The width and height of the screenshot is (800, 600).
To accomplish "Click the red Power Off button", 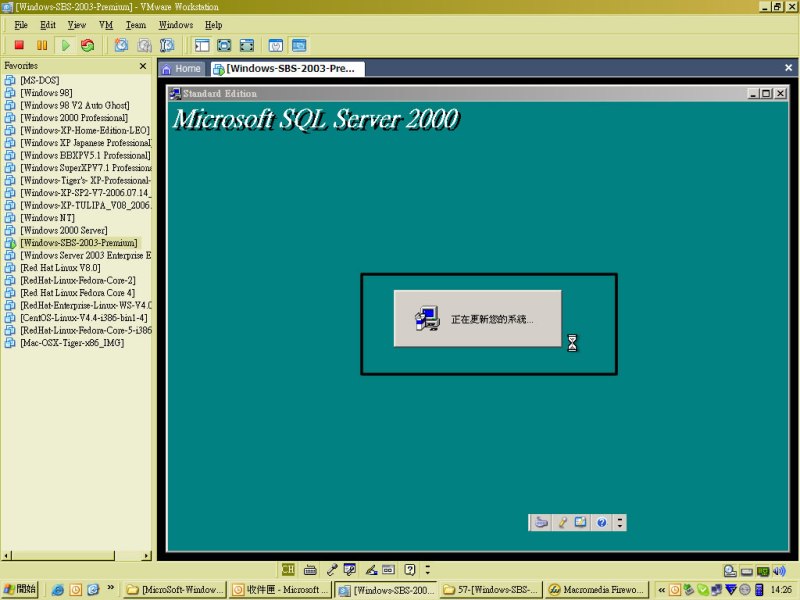I will (x=19, y=45).
